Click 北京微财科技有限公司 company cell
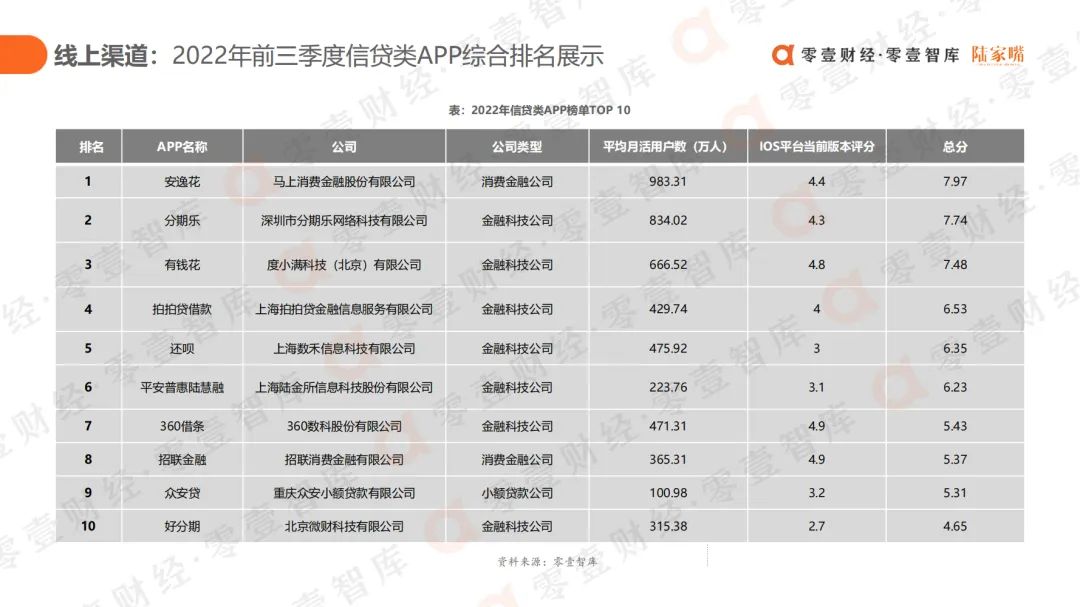Viewport: 1080px width, 607px height. tap(344, 526)
